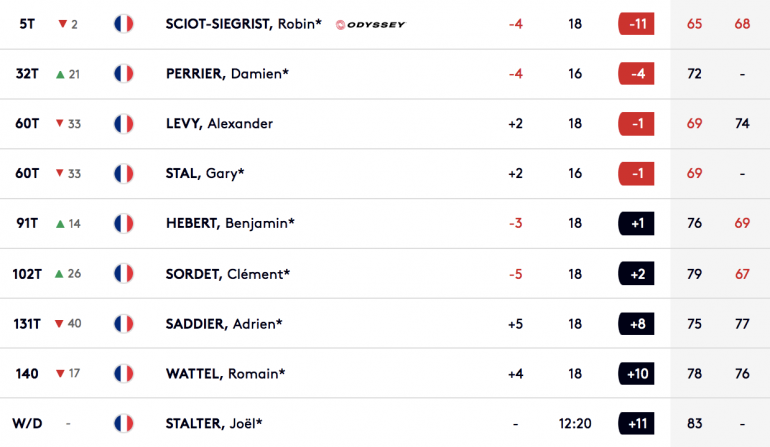The image size is (770, 447).
Task: Click round one score 83 for STALTER
Action: [x=694, y=423]
